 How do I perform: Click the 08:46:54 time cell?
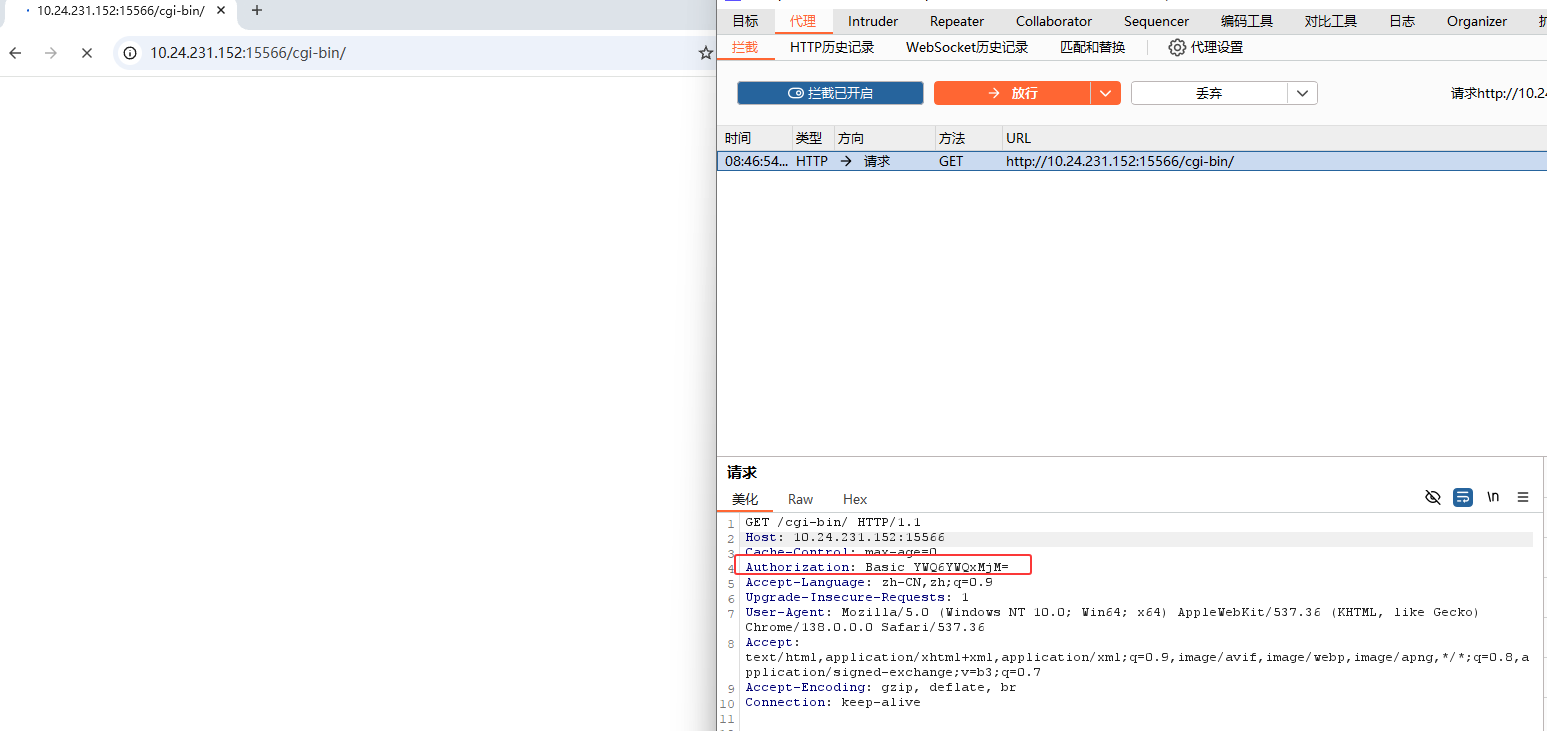[756, 161]
